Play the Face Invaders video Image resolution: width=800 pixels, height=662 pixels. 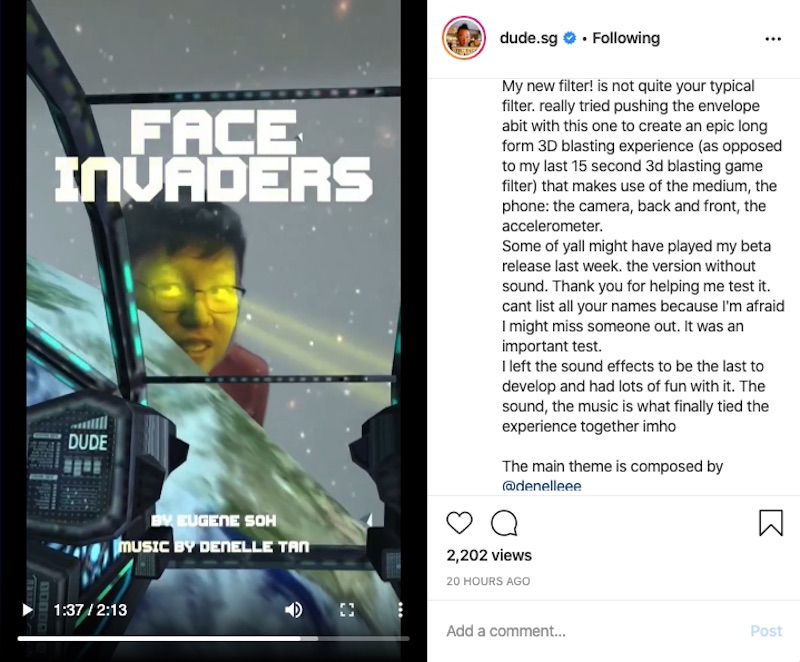tap(27, 609)
